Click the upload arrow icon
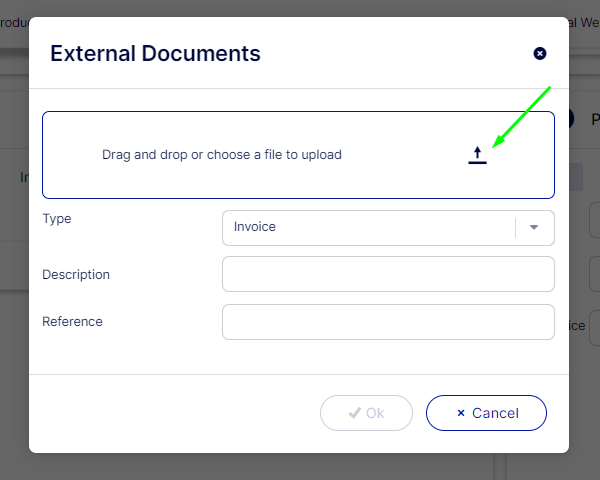Image resolution: width=600 pixels, height=480 pixels. point(477,155)
